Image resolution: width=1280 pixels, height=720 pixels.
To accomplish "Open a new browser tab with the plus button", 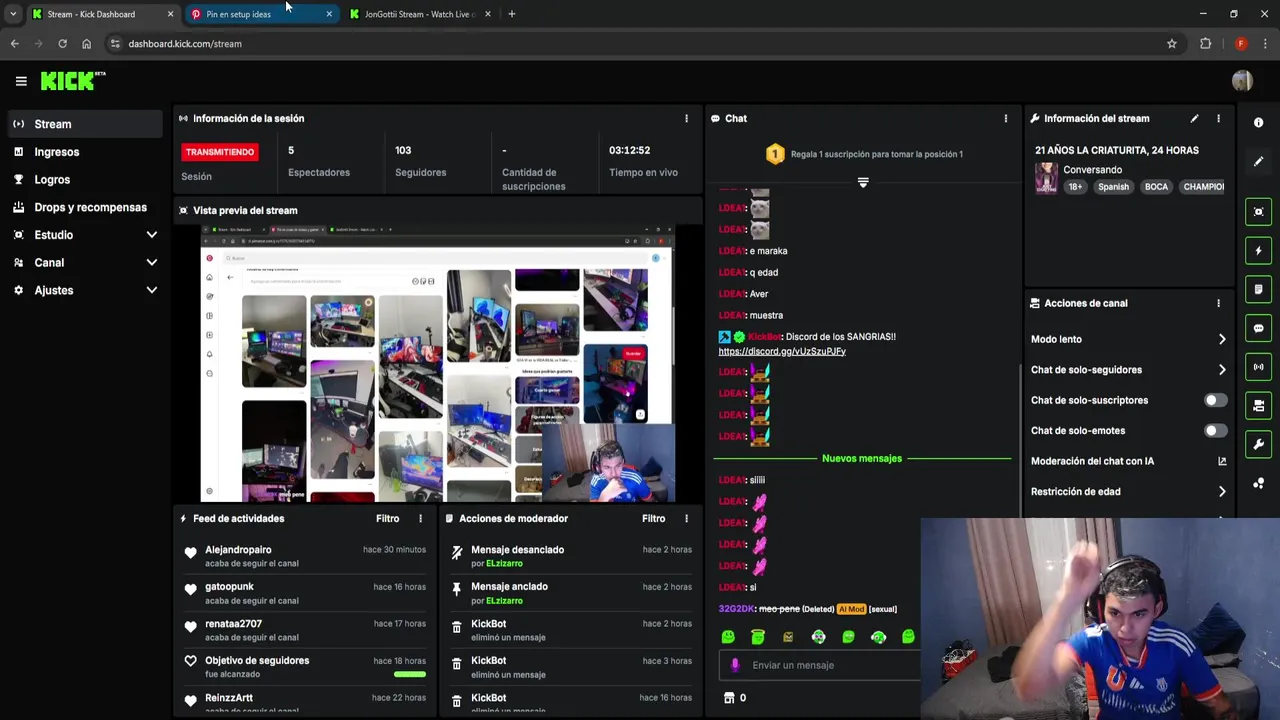I will (x=511, y=14).
